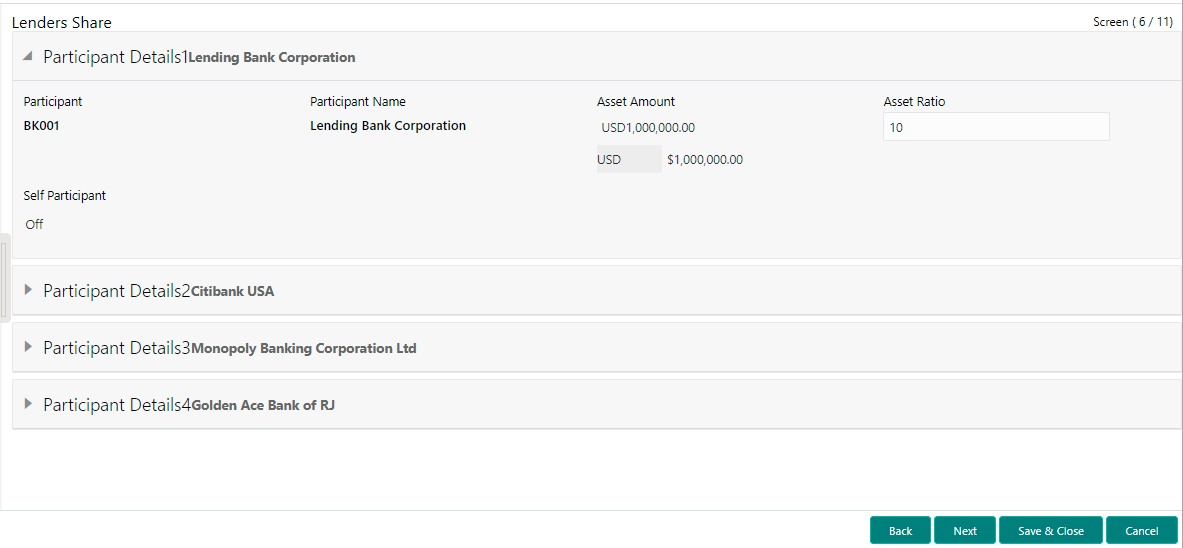
Task: Click the $1,000,000.00 amount field
Action: 705,159
